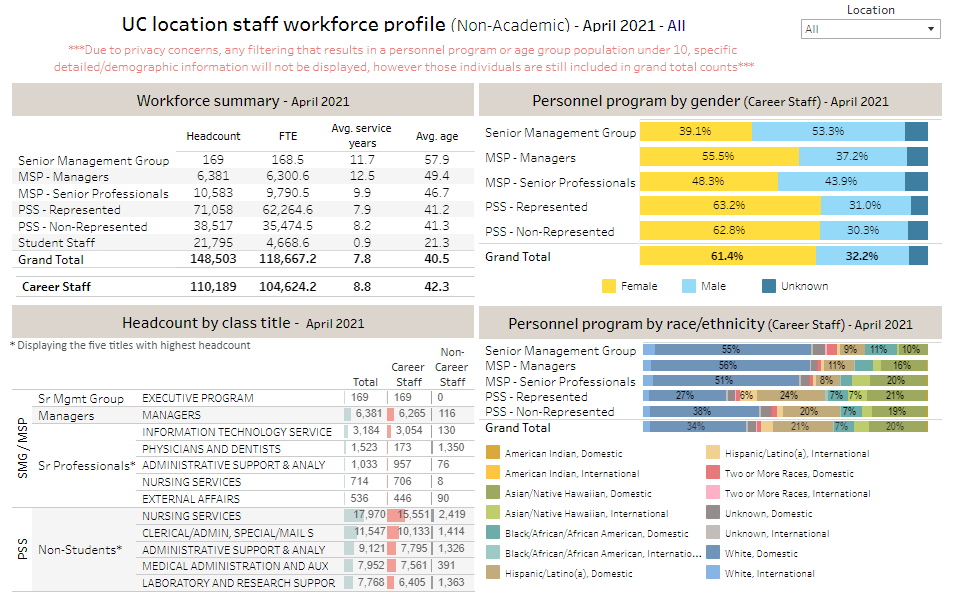Select Student Staff FTE 4,668.6
Image resolution: width=958 pixels, height=596 pixels.
pos(288,243)
